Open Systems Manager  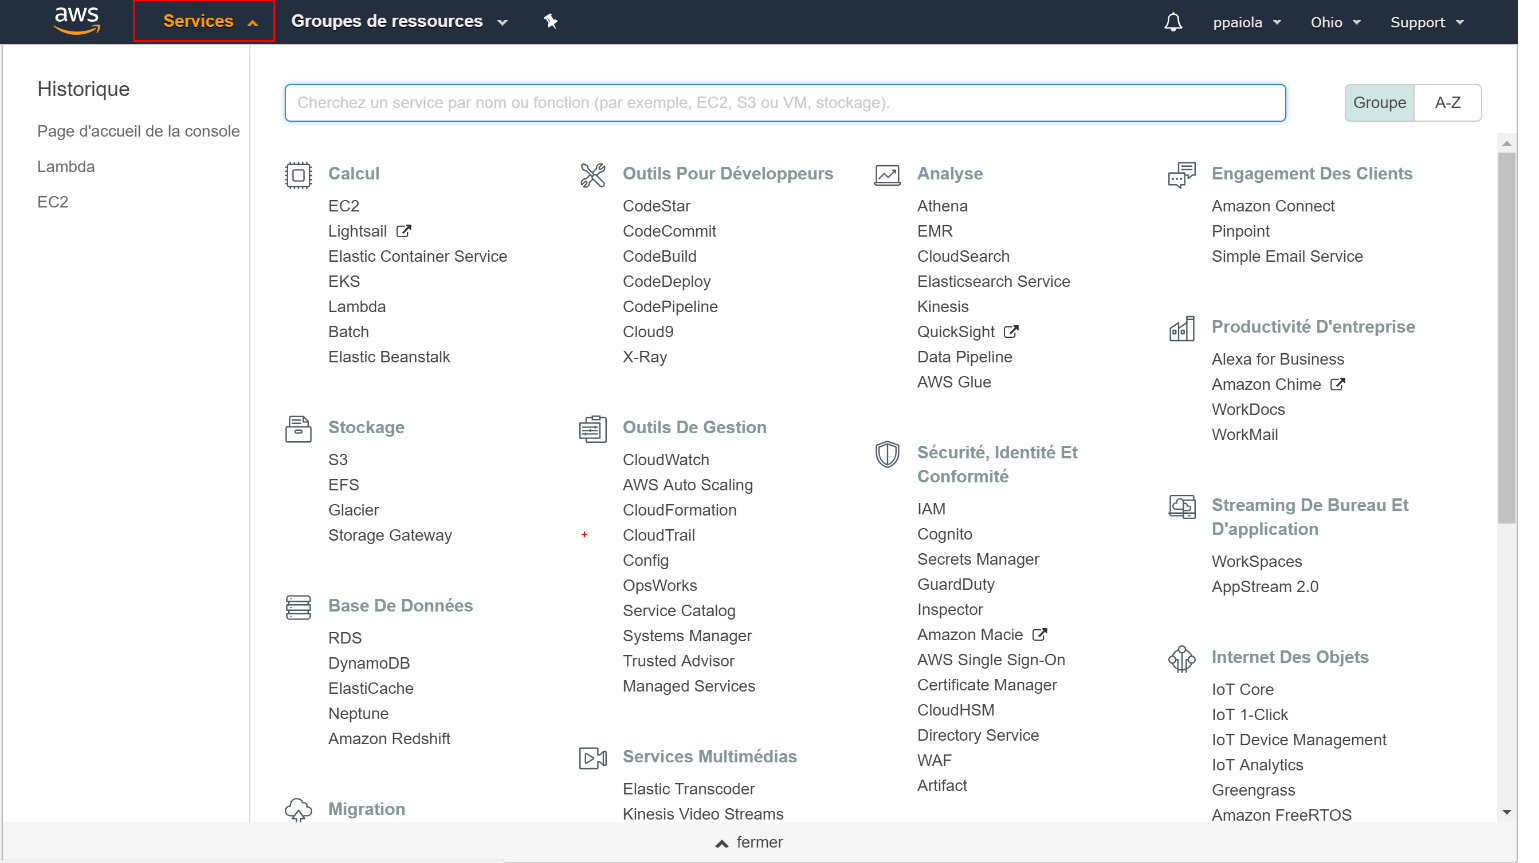[687, 636]
